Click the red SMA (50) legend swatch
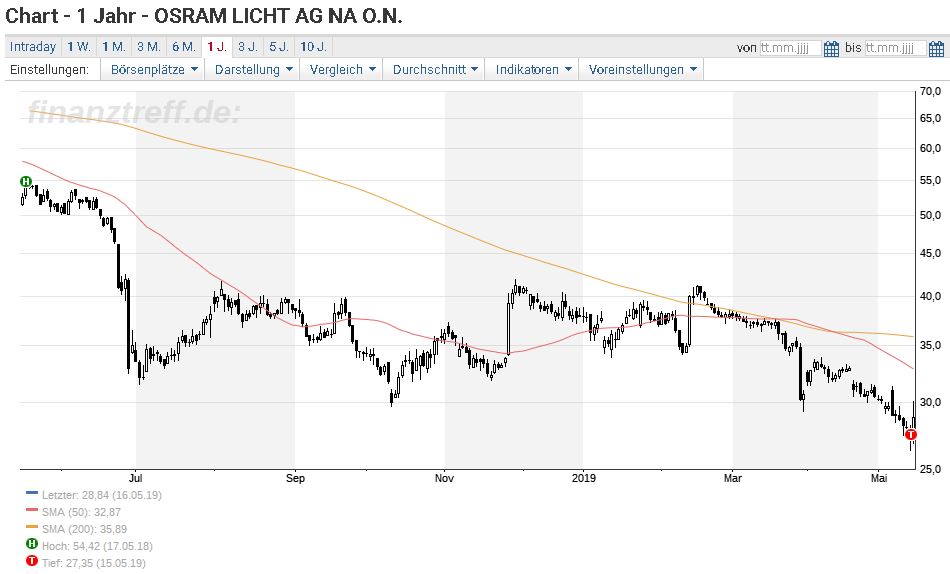950x574 pixels. [32, 511]
